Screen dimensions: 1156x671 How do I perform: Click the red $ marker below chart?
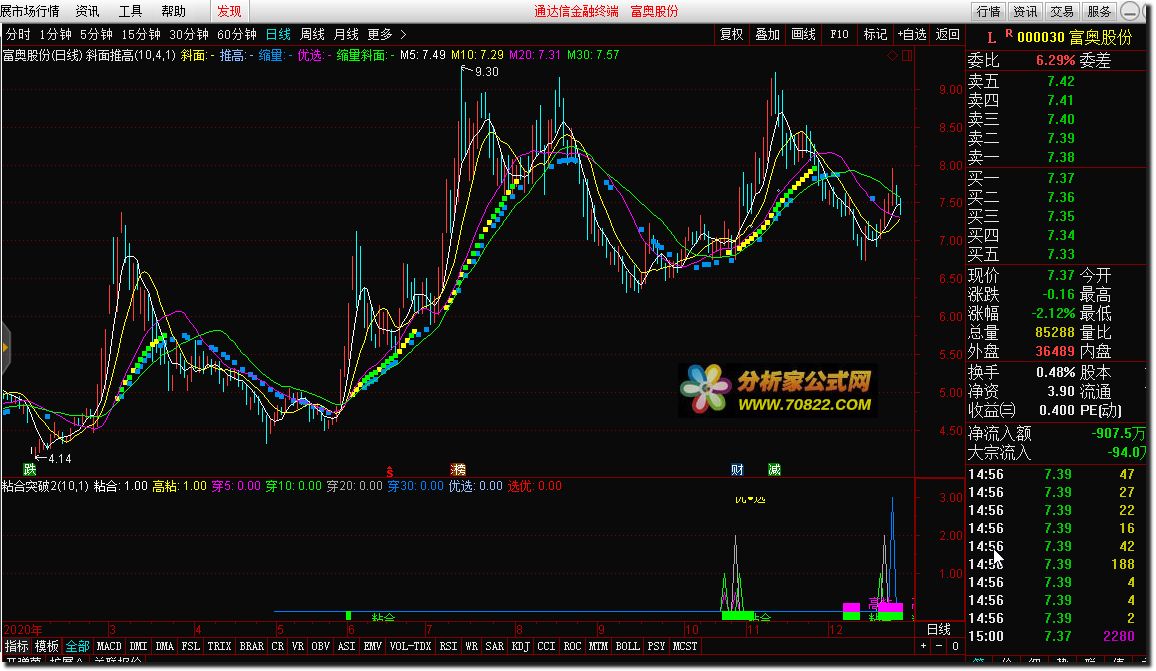tap(390, 470)
